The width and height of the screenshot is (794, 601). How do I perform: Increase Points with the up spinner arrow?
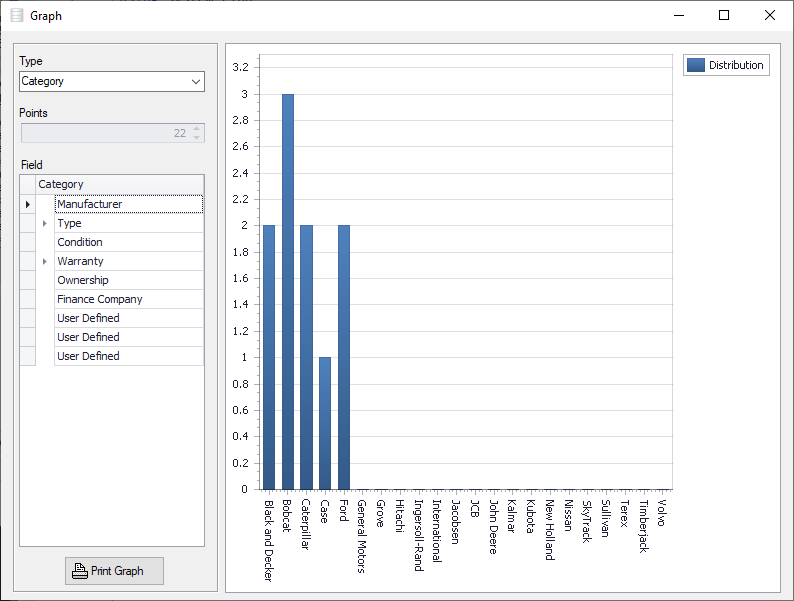pos(196,129)
